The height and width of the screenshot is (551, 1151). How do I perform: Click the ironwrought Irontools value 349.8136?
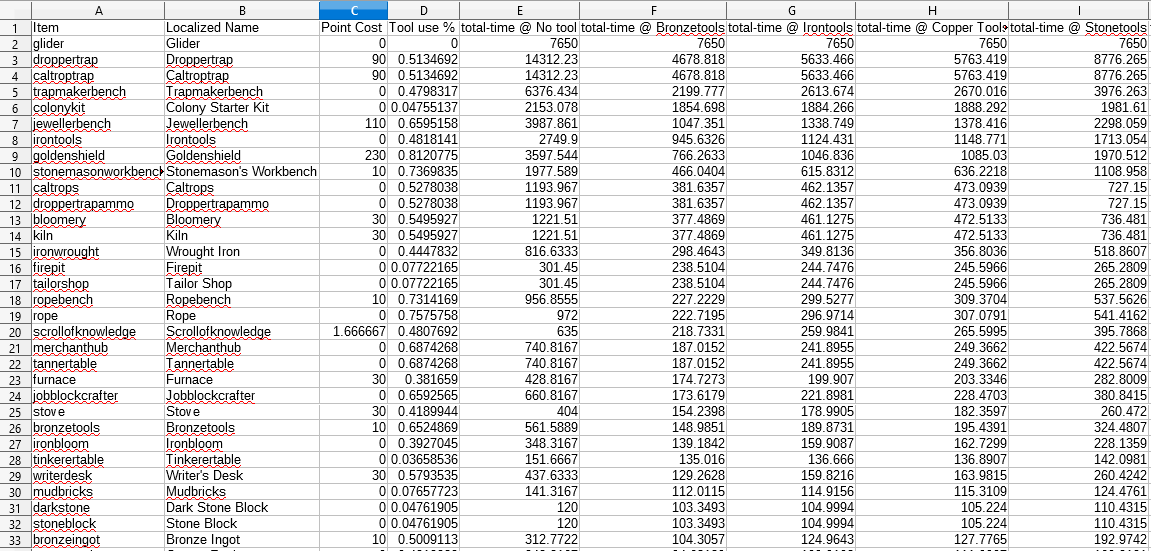[x=791, y=252]
